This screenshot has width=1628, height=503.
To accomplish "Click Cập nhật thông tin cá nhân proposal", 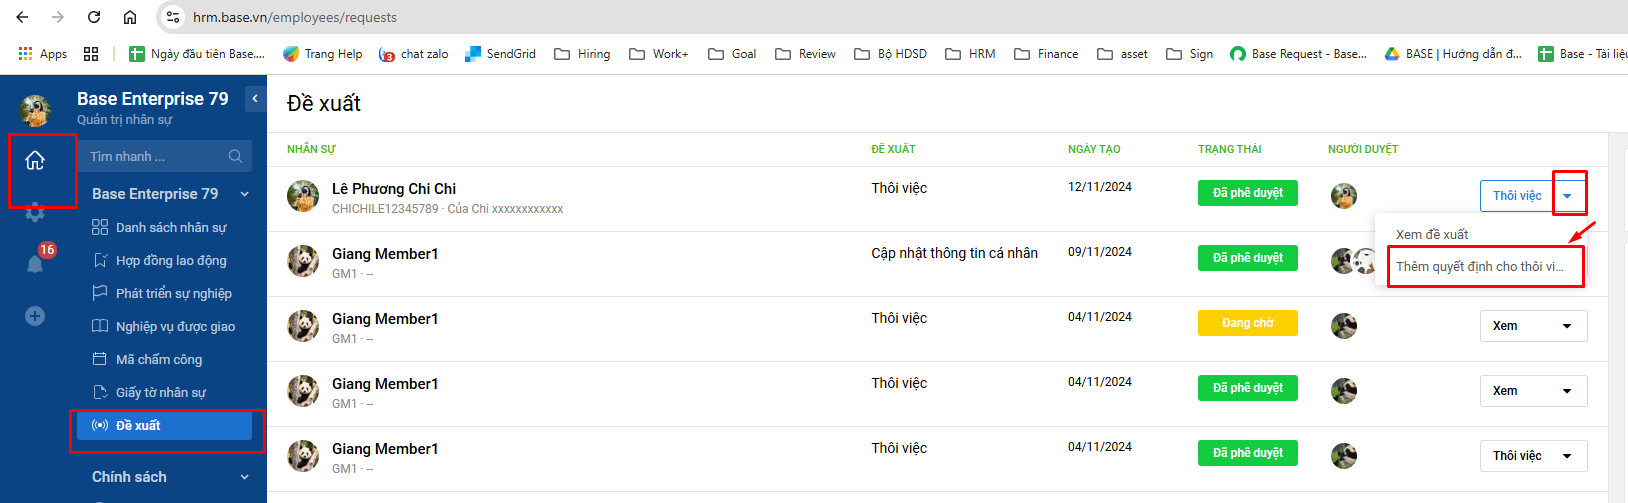I will (954, 253).
